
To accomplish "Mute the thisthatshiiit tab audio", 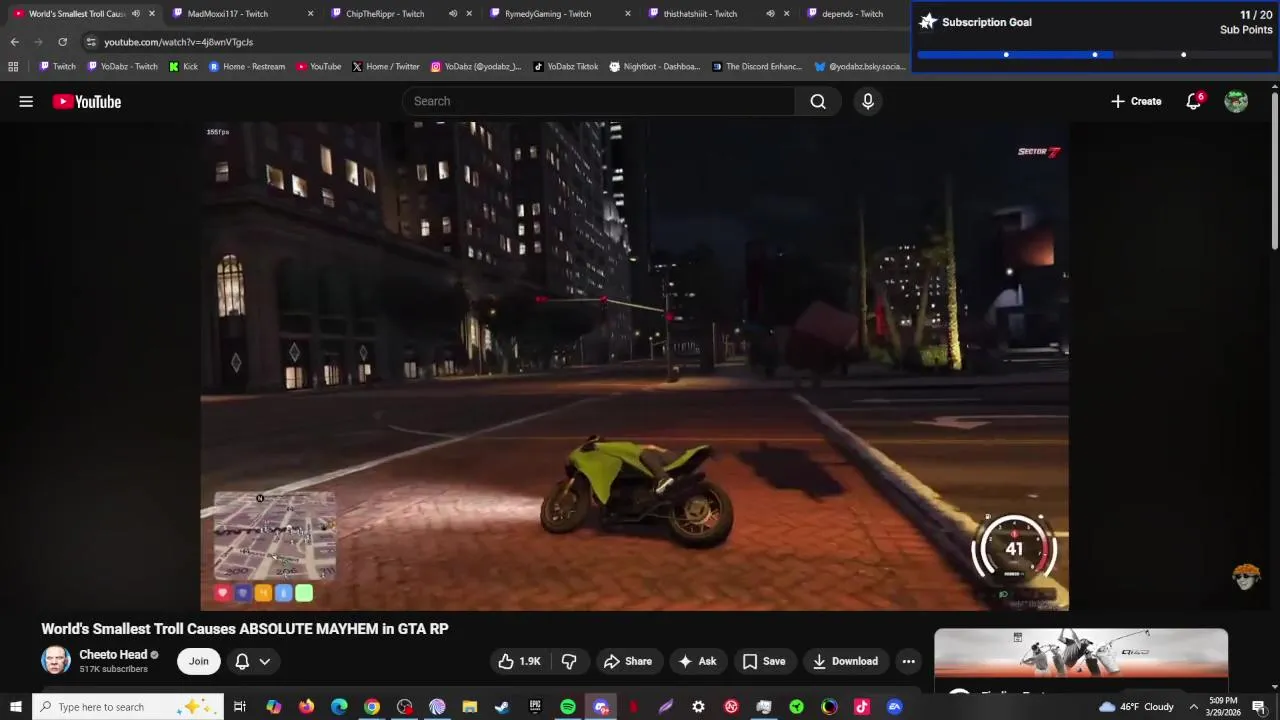I will 770,14.
